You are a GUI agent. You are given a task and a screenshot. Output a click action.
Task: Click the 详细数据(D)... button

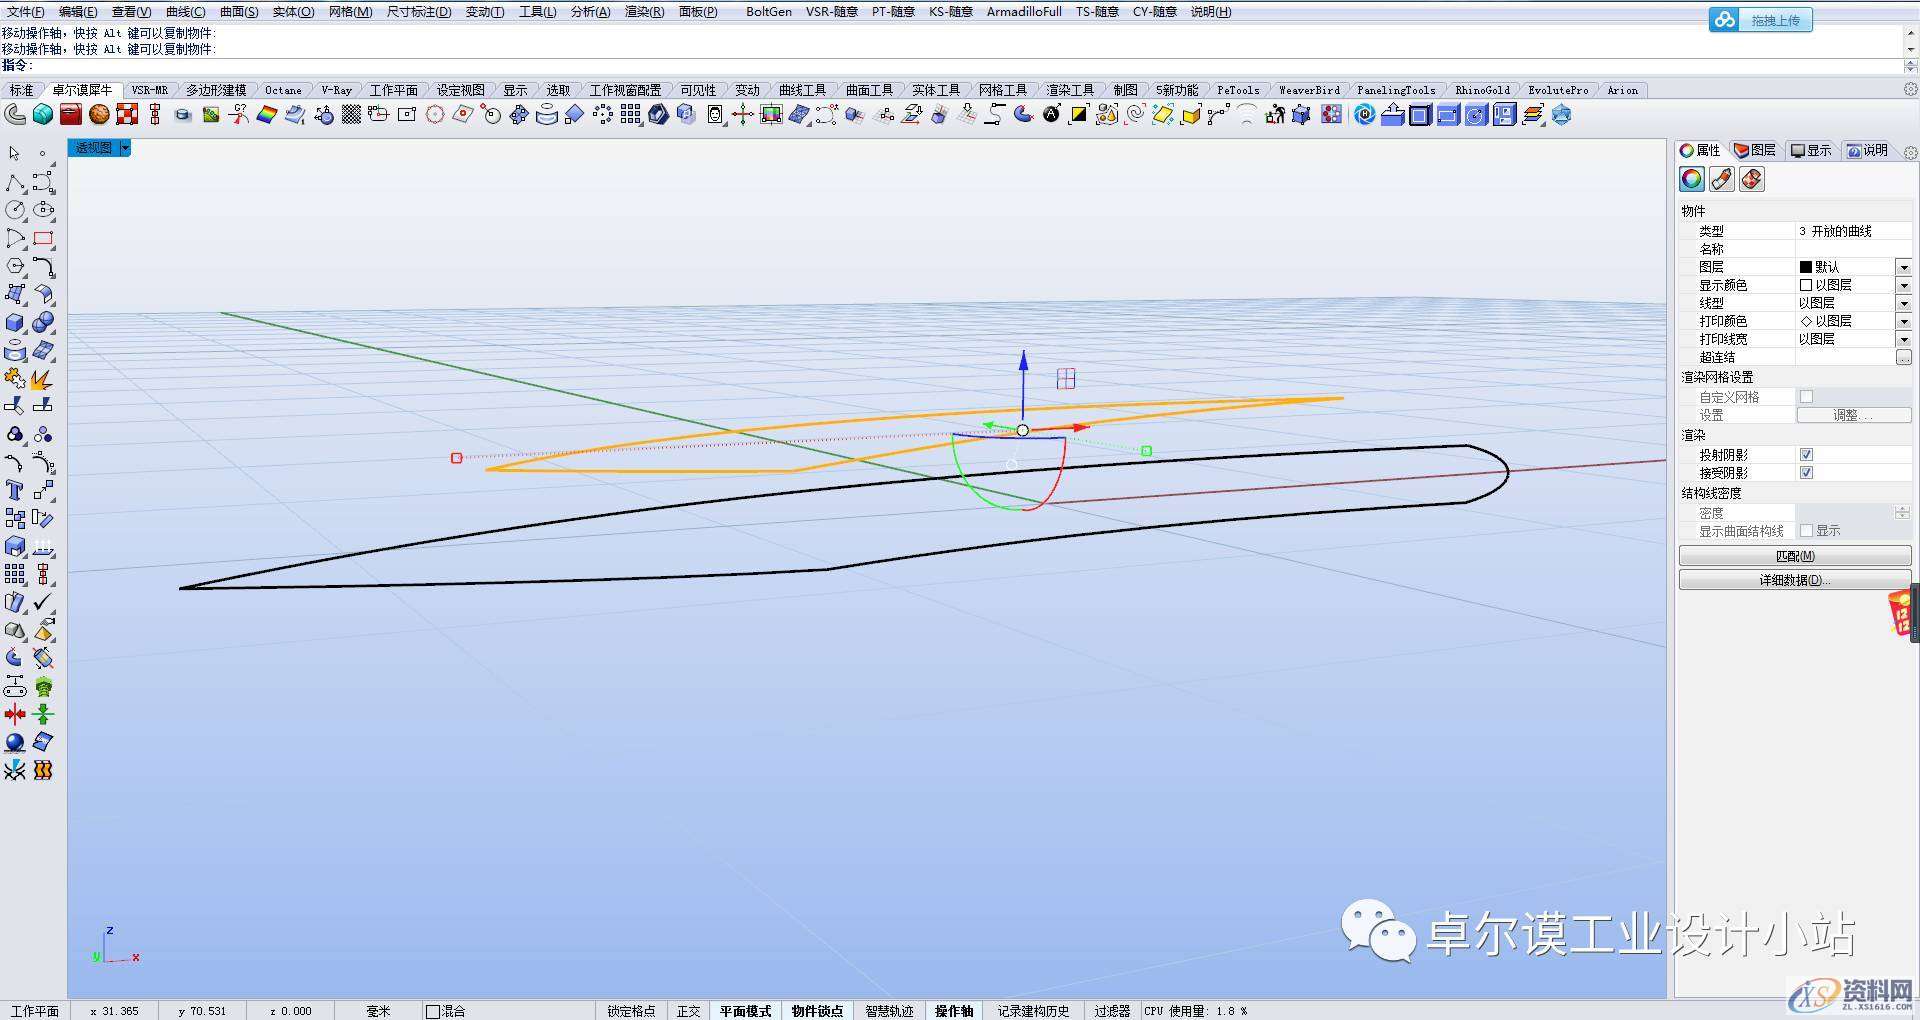point(1794,580)
